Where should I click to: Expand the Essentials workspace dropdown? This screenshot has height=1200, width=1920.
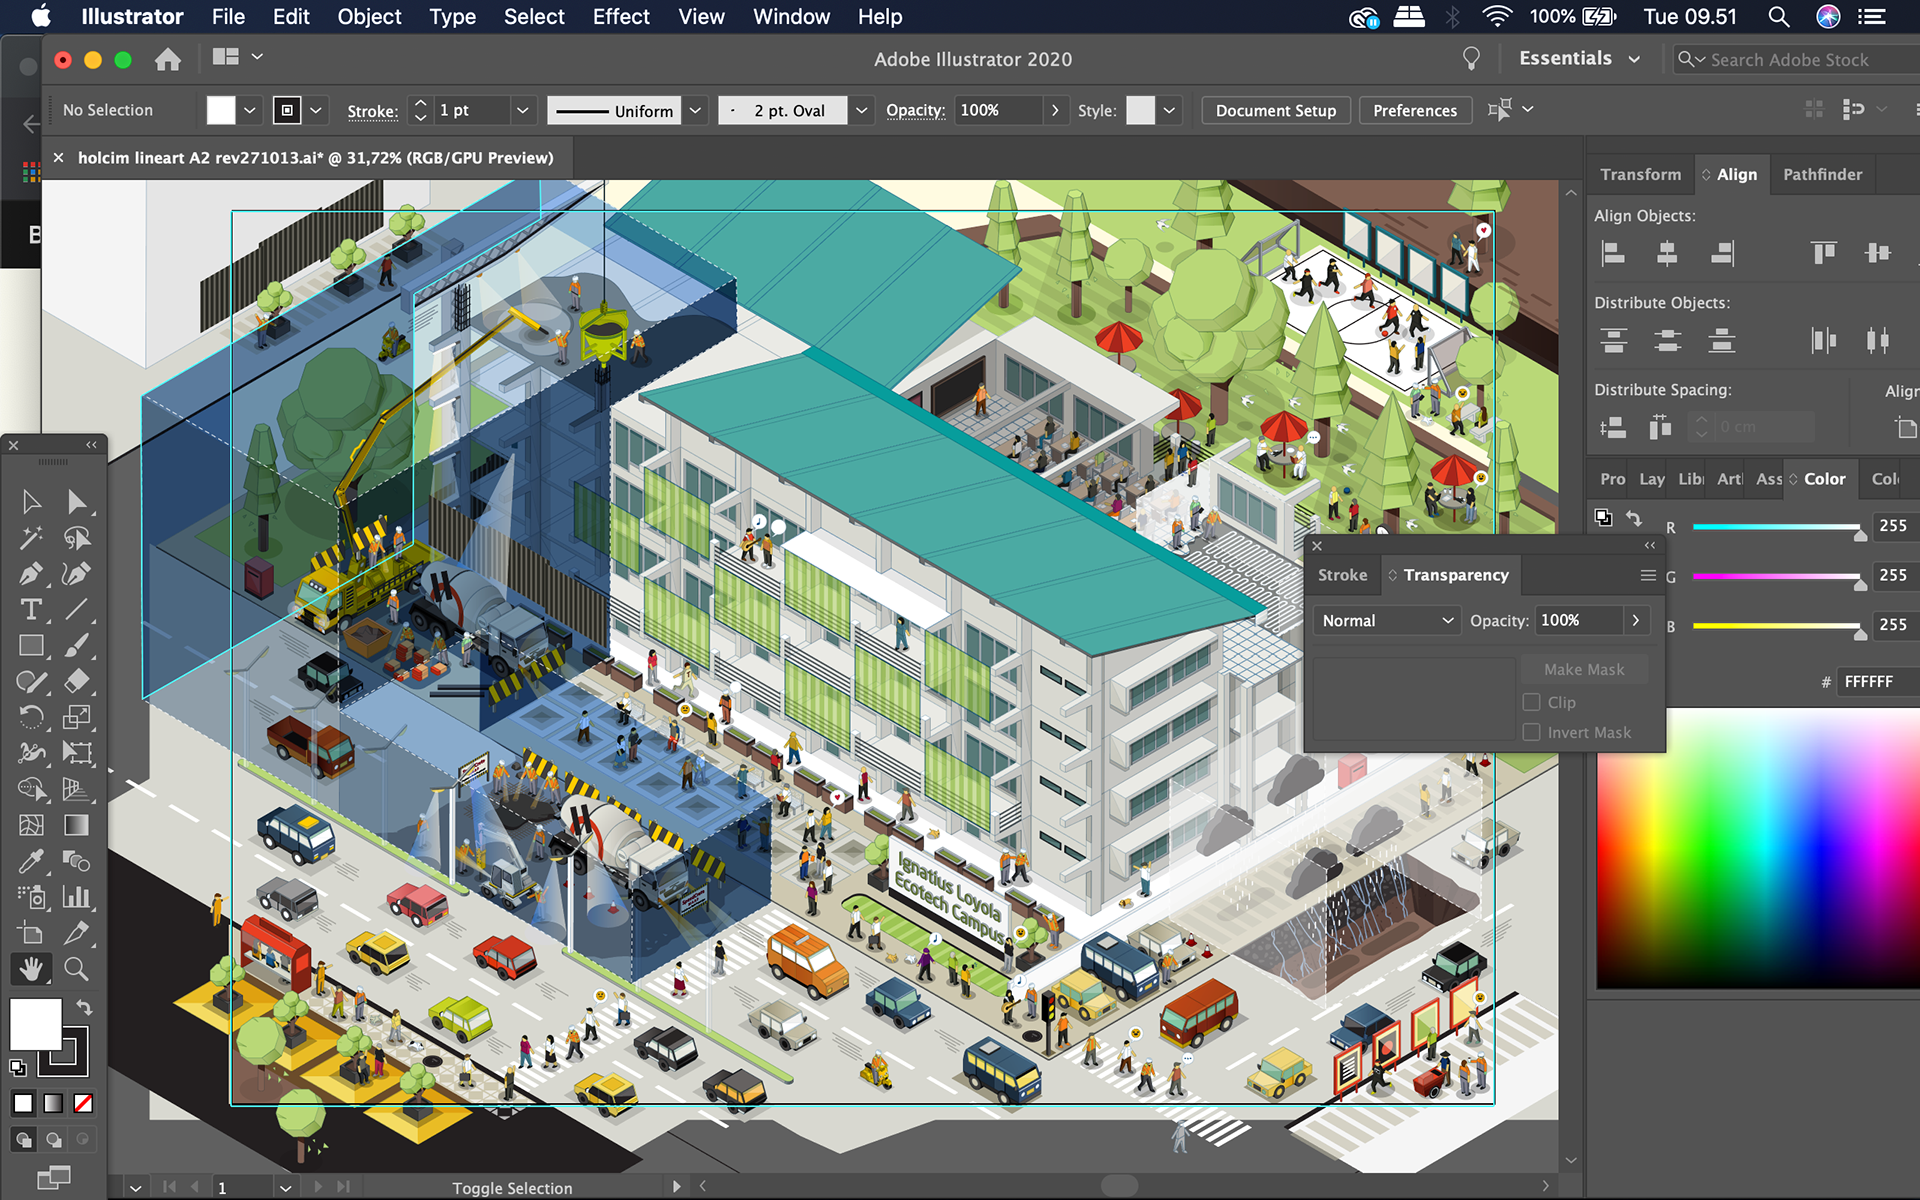click(1634, 59)
